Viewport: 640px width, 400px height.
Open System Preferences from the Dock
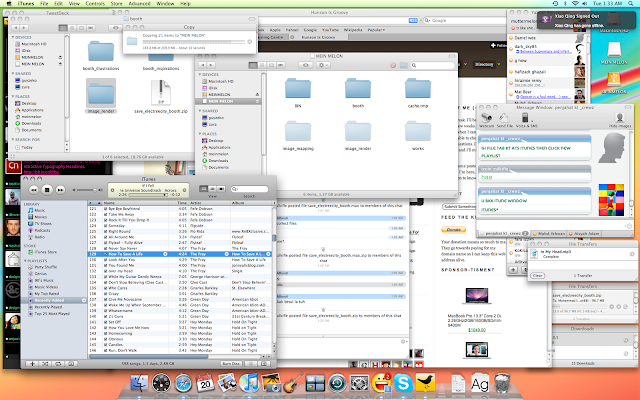359,384
